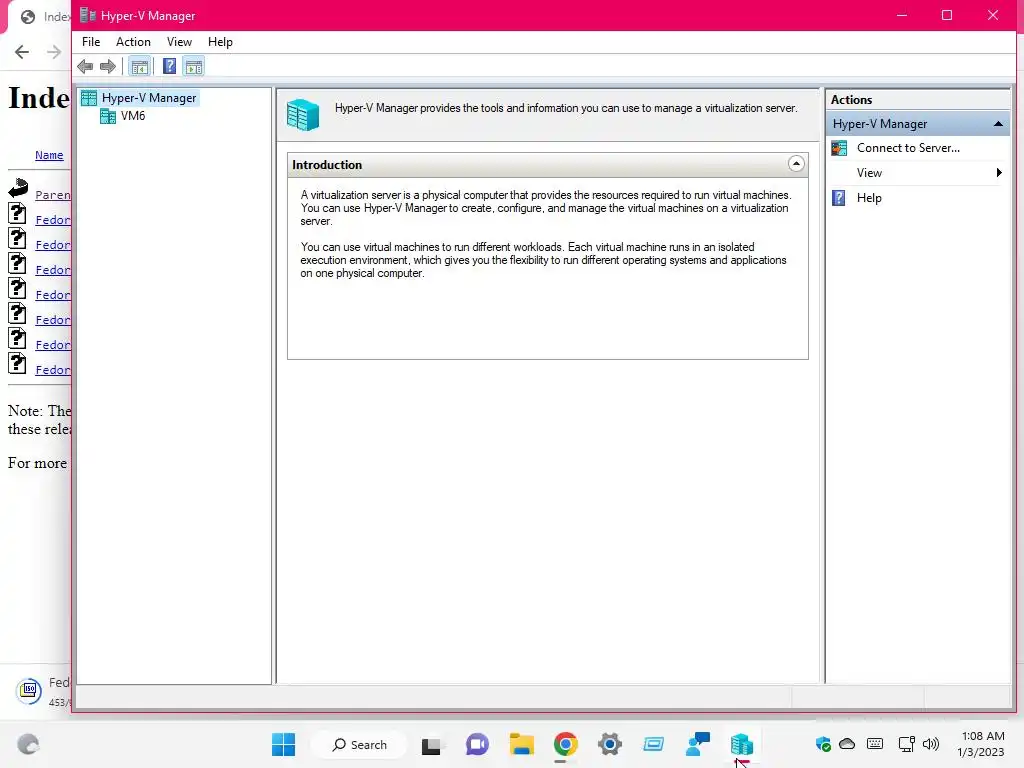1024x768 pixels.
Task: Click Parent Directory link in browser window
Action: 52,195
